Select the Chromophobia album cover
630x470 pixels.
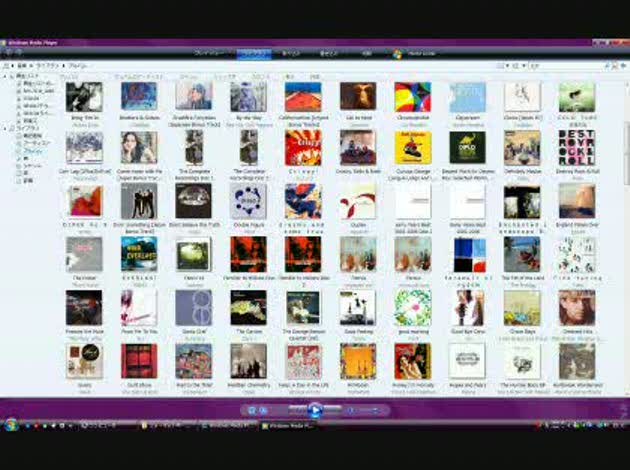[x=413, y=97]
